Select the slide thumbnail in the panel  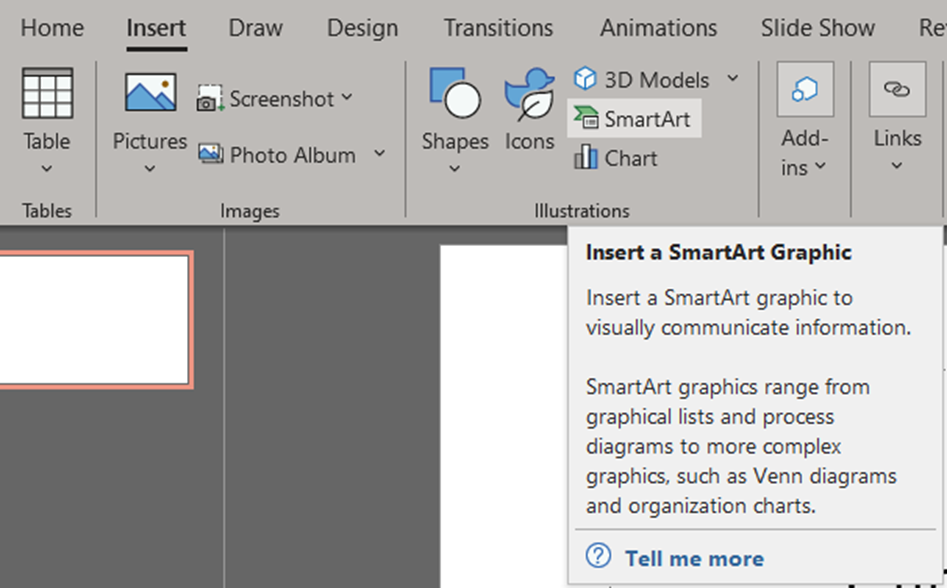[95, 320]
